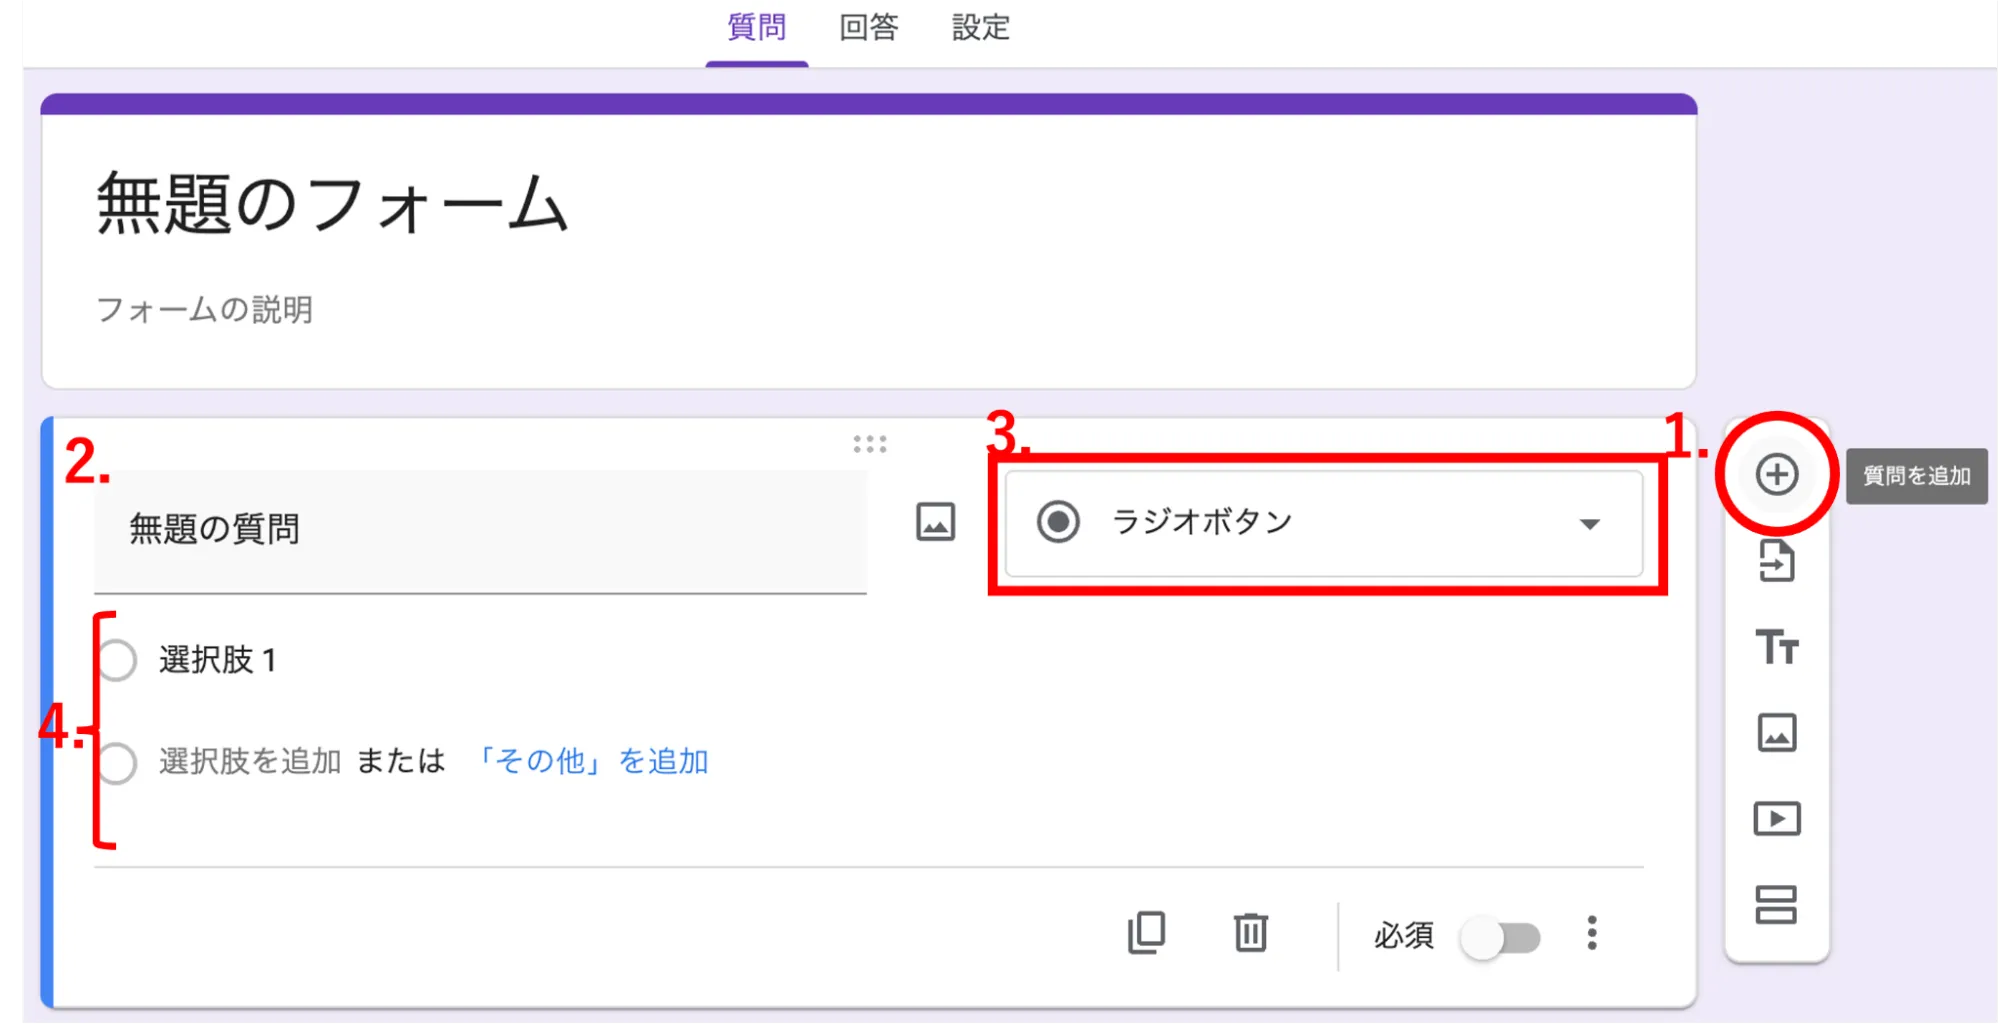The width and height of the screenshot is (1999, 1025).
Task: Delete the question with trash icon
Action: coord(1250,933)
